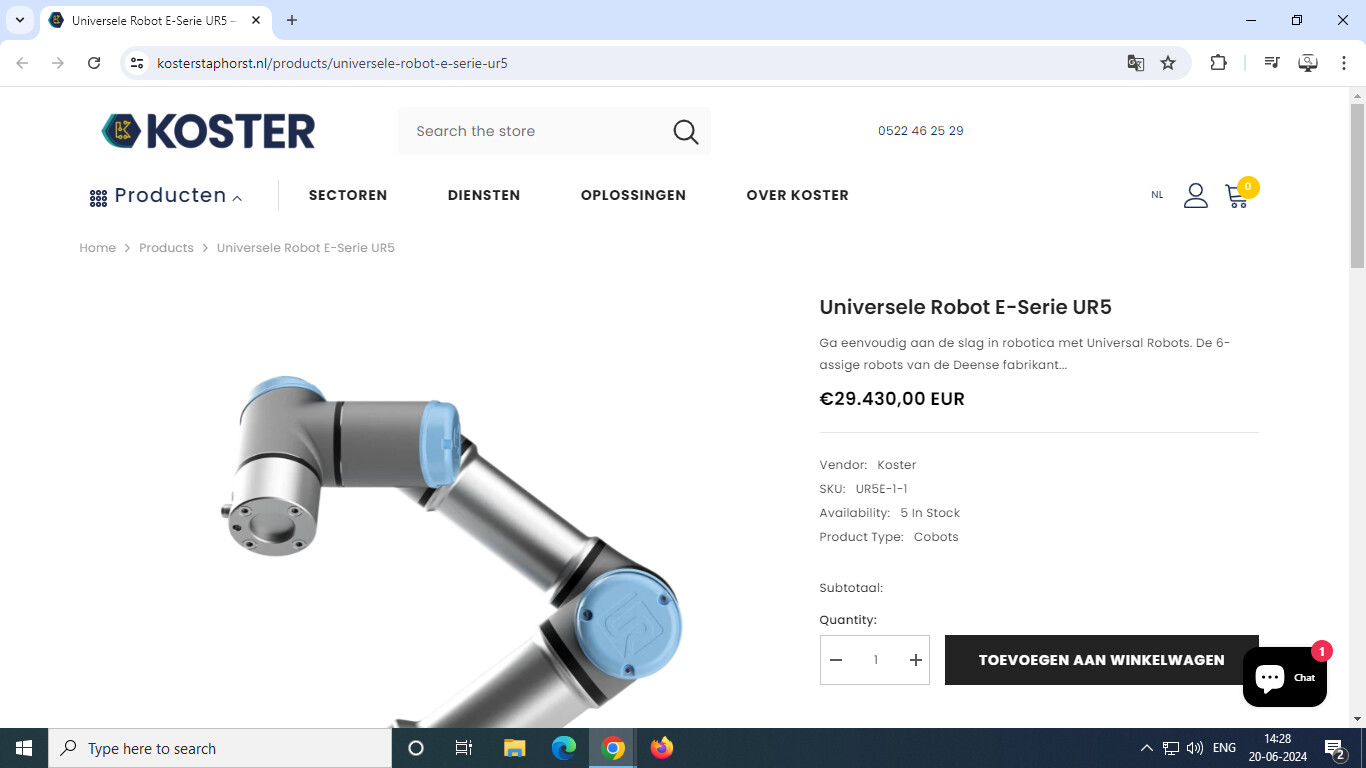Screen dimensions: 1366x768
Task: Click the '5 In Stock' availability text
Action: (x=930, y=513)
